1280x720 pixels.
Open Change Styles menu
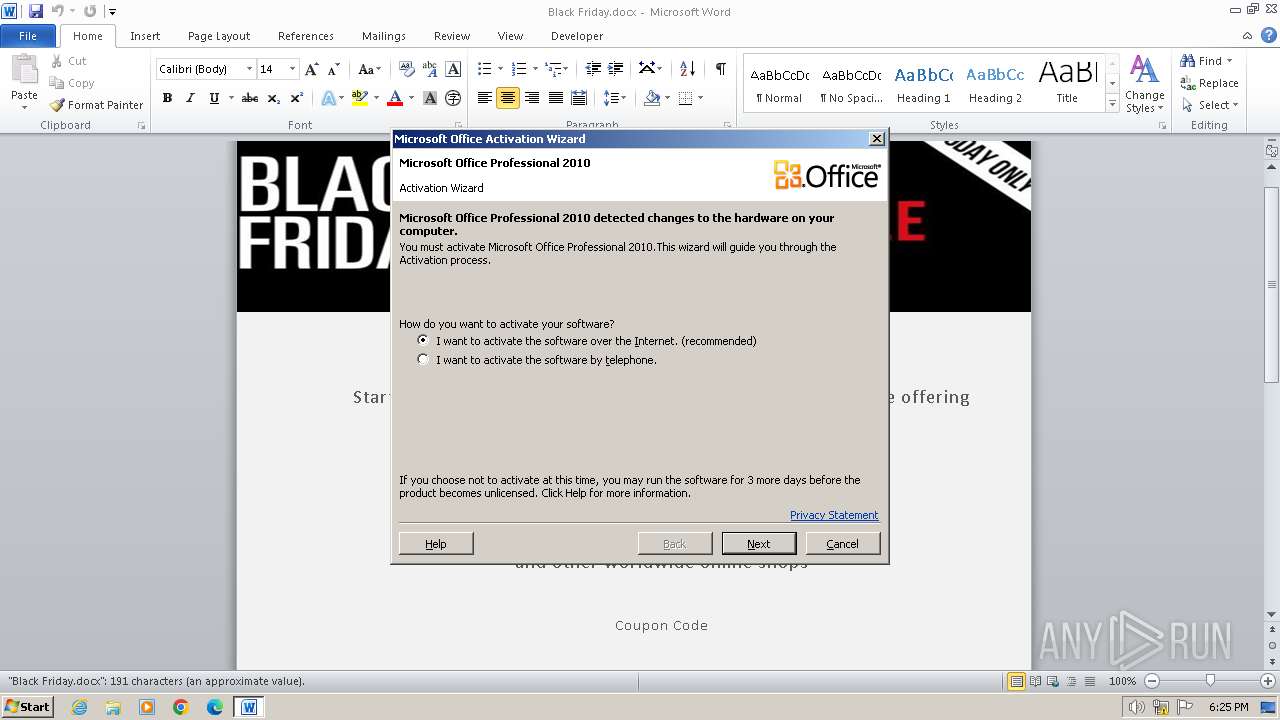[x=1144, y=84]
